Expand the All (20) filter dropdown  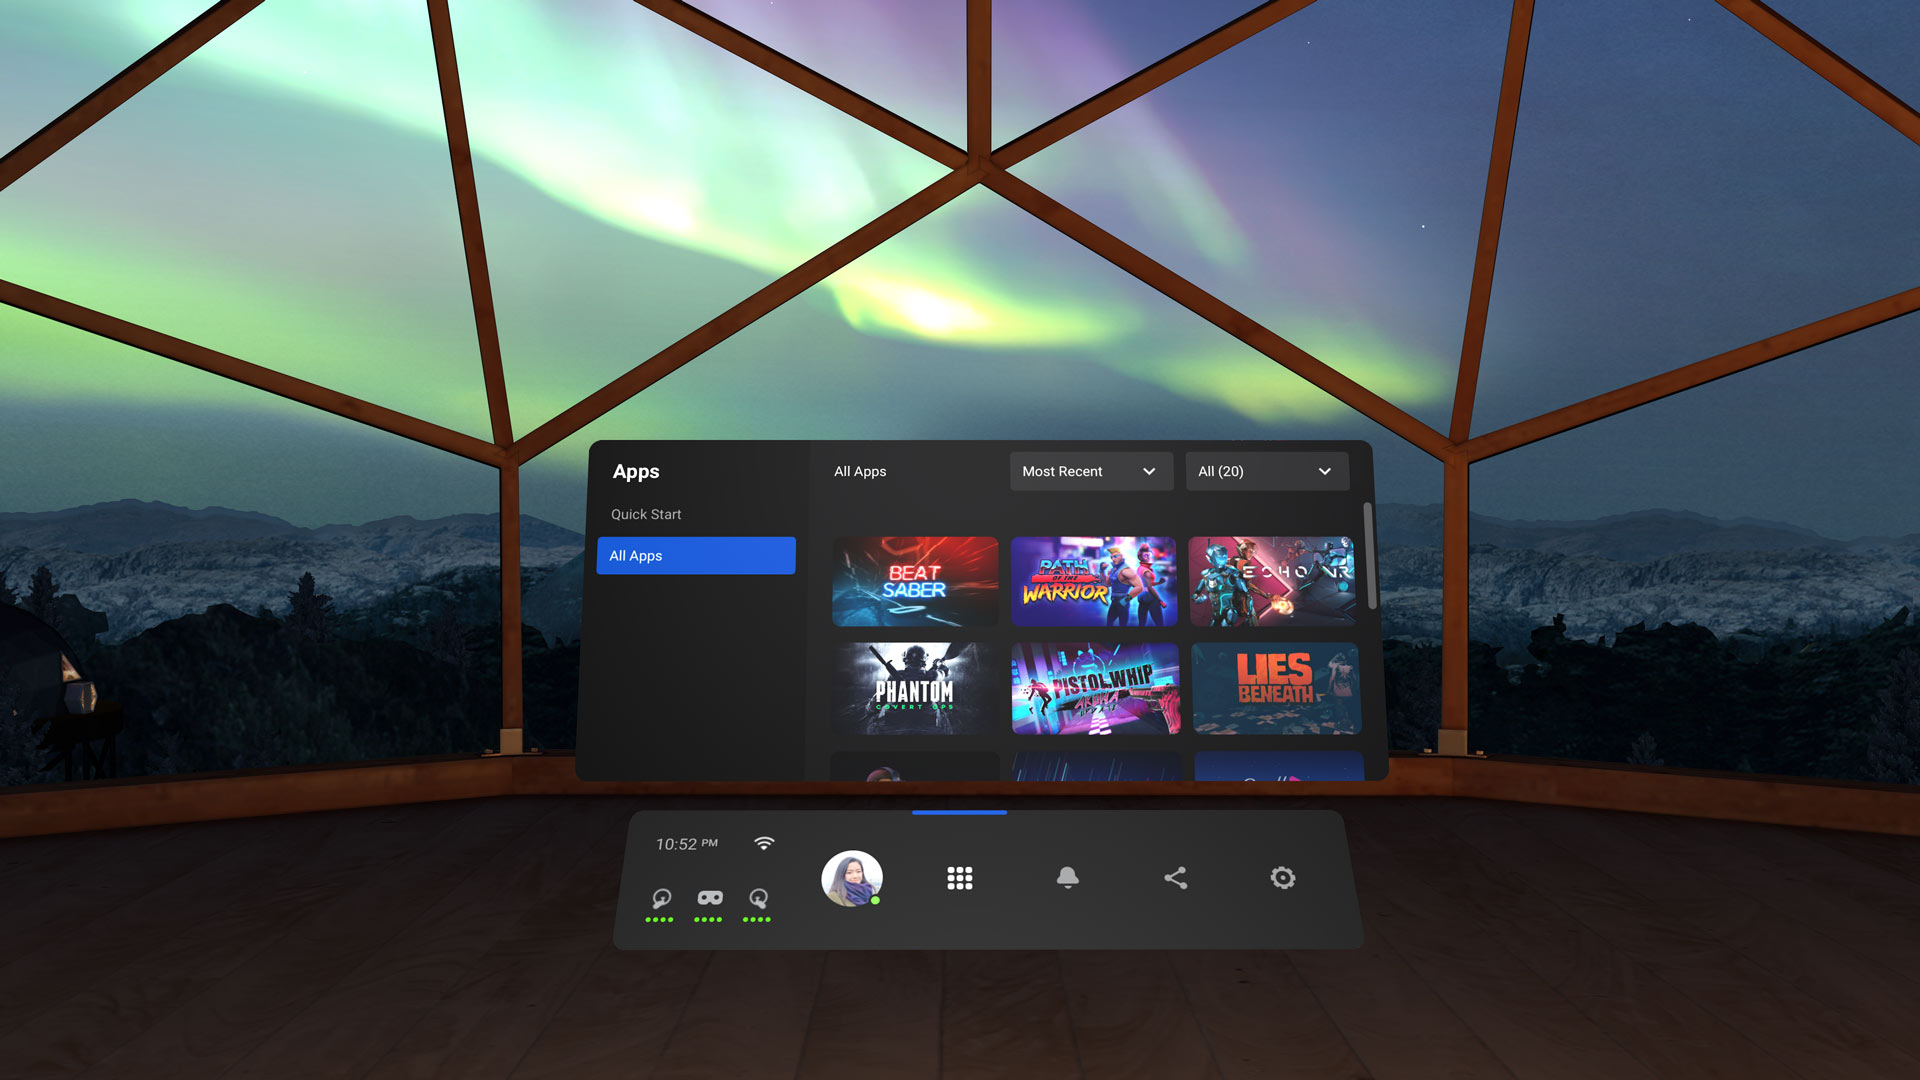point(1262,472)
